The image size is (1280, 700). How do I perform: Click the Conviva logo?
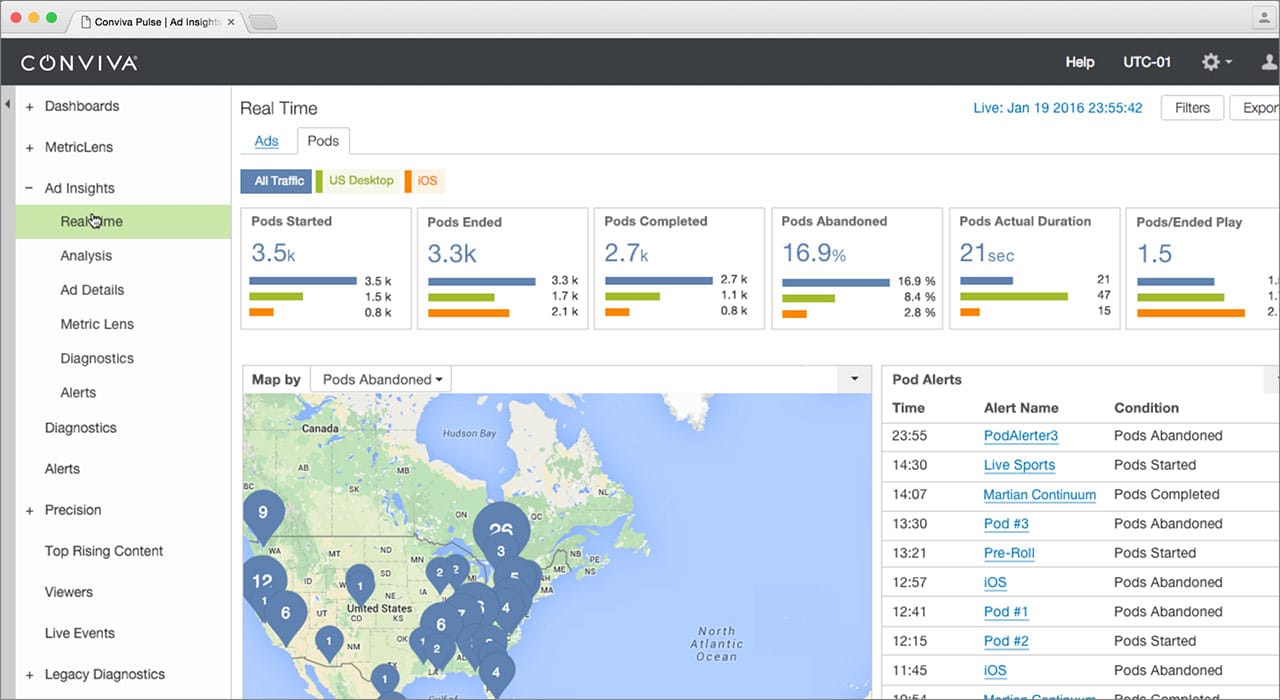(x=79, y=63)
